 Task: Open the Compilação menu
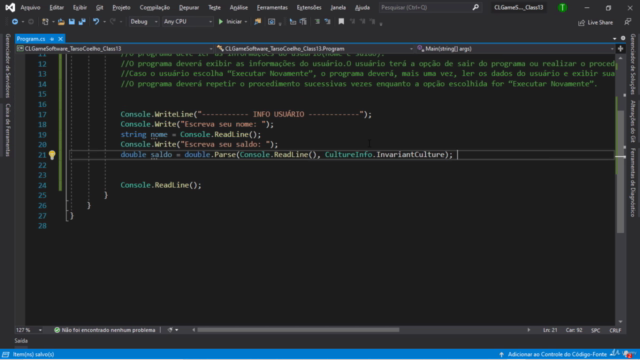pos(155,7)
